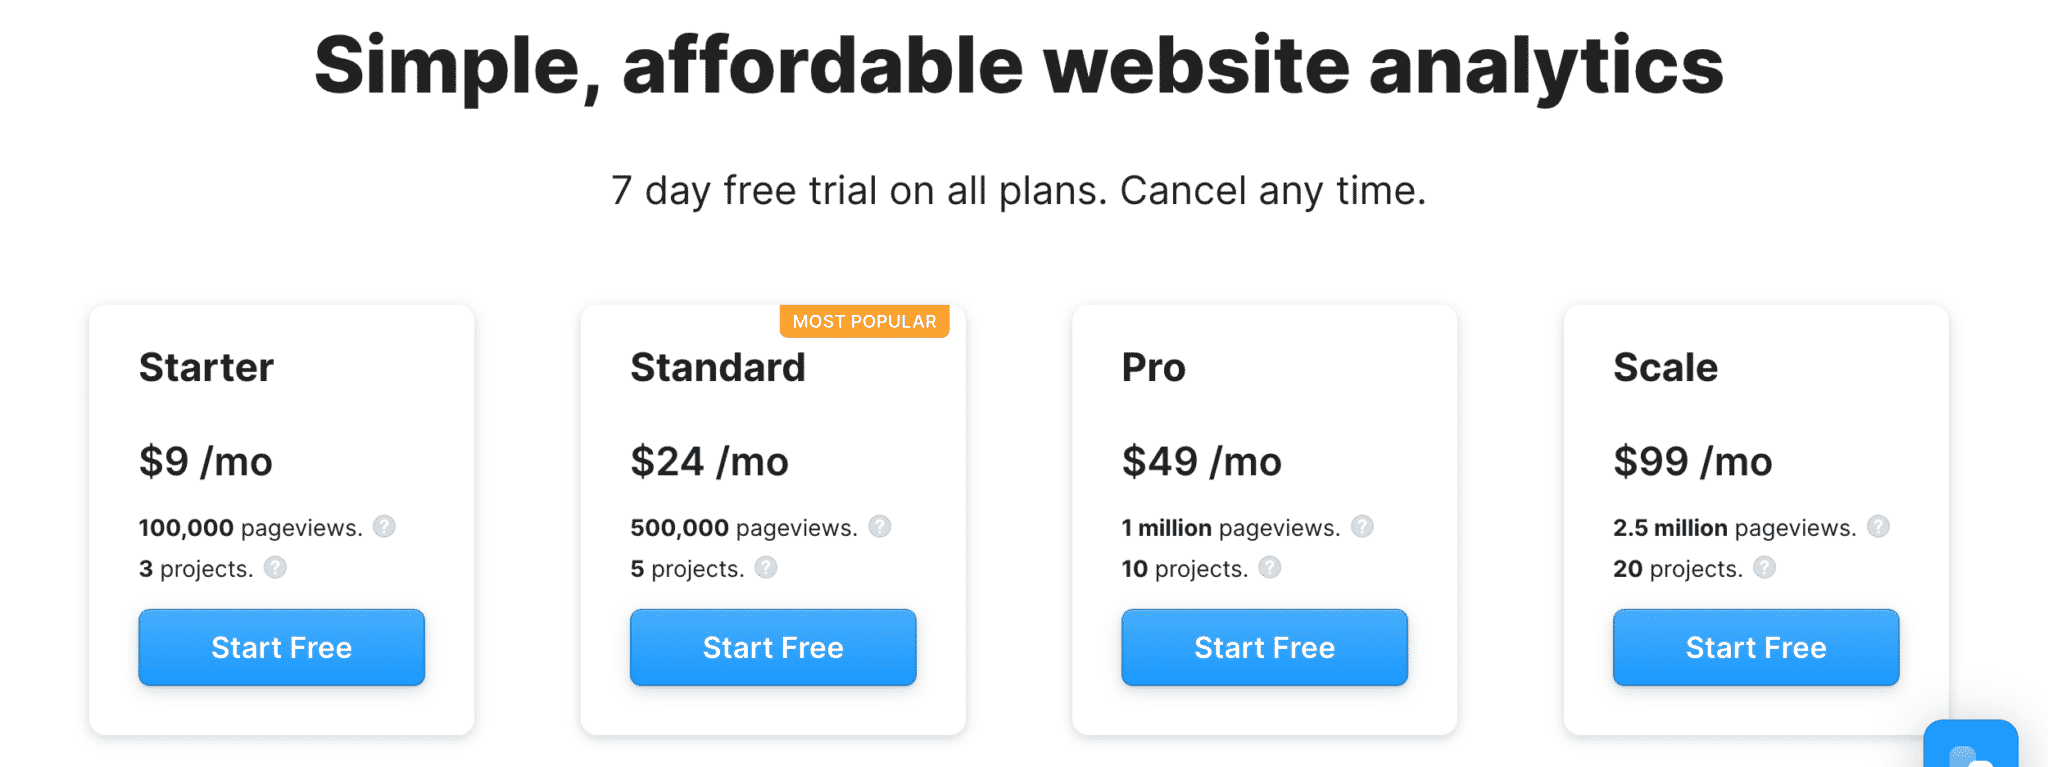Click the Most Popular badge
The width and height of the screenshot is (2048, 767).
point(864,321)
